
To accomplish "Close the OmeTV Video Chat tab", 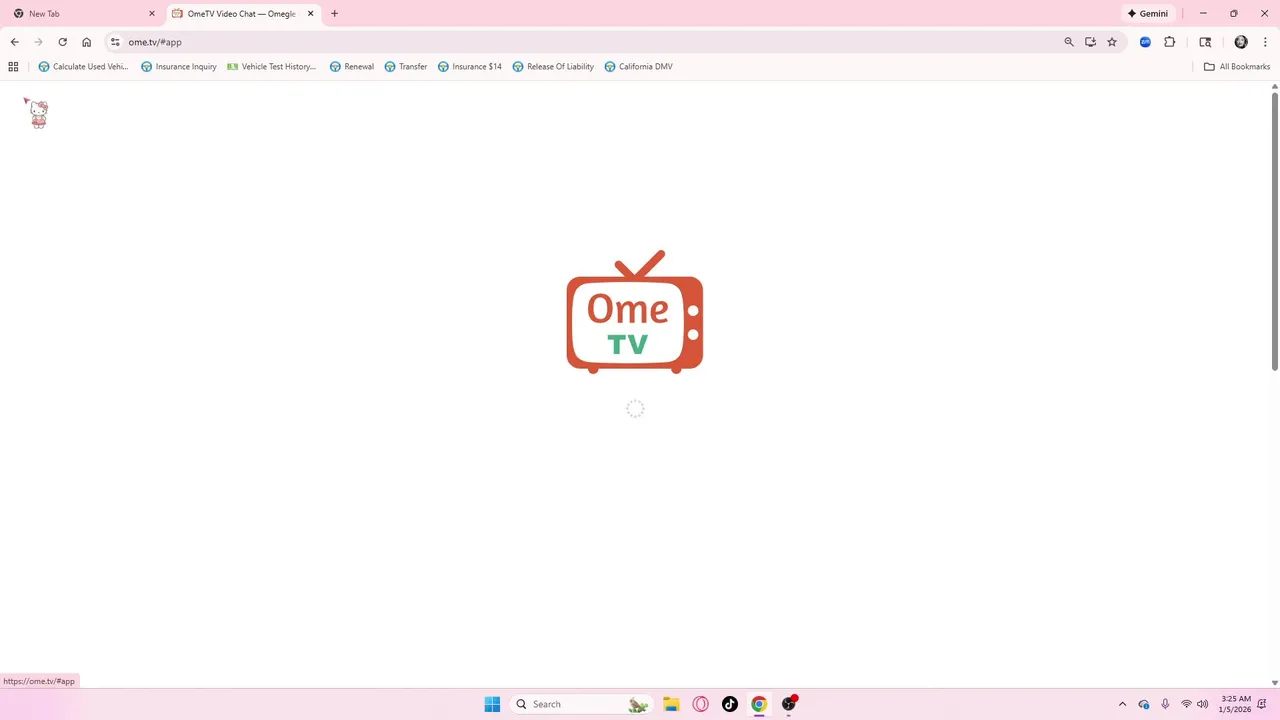I will point(310,14).
